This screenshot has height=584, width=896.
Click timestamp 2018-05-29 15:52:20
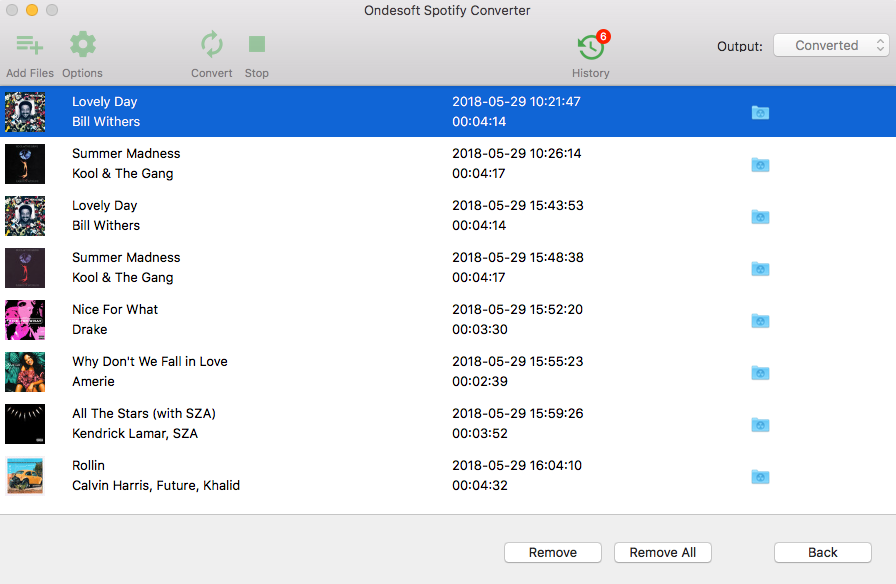(x=518, y=310)
